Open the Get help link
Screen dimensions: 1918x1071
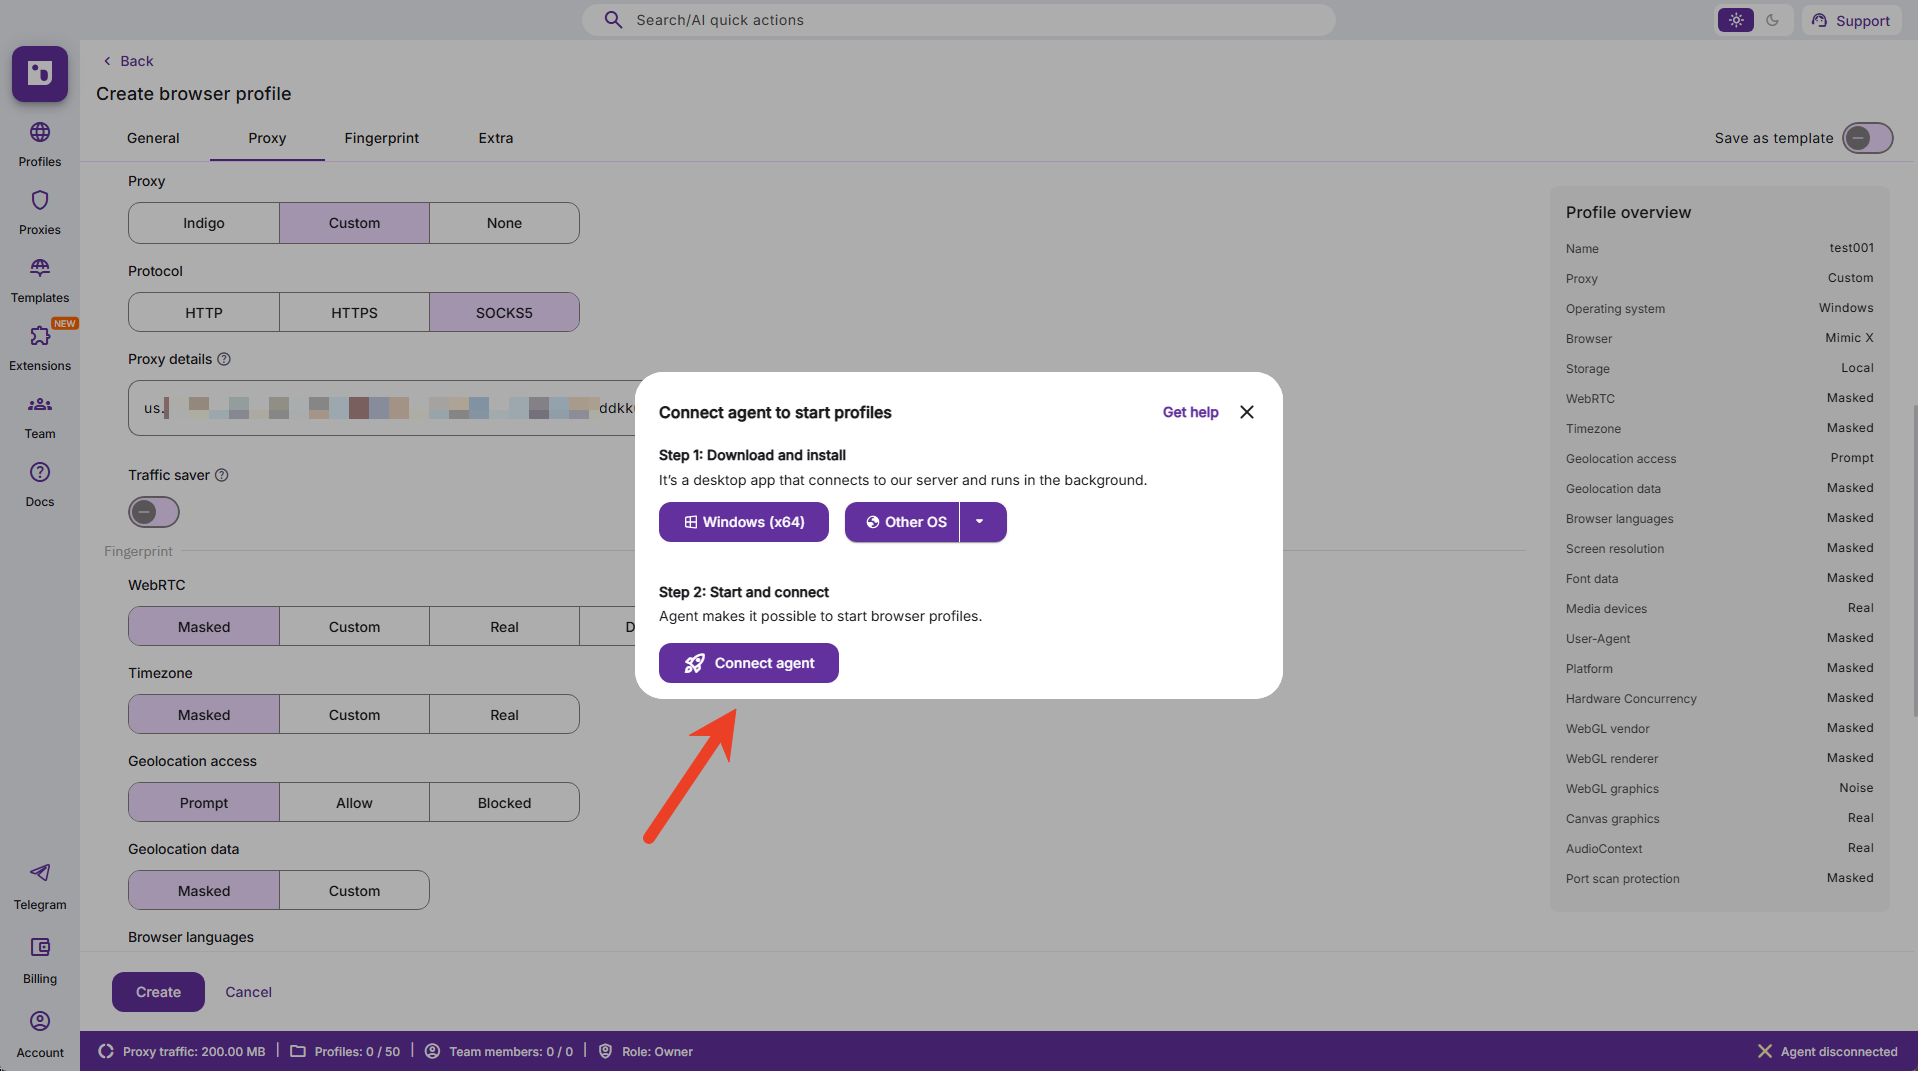(1190, 412)
